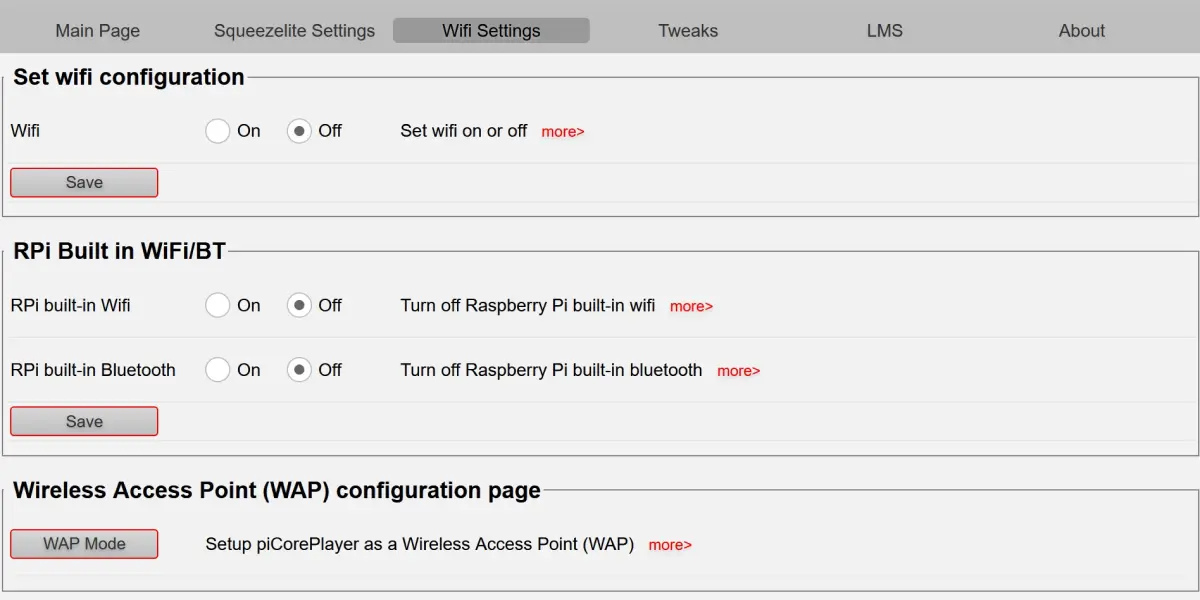
Task: Open the Main Page tab
Action: coord(98,31)
